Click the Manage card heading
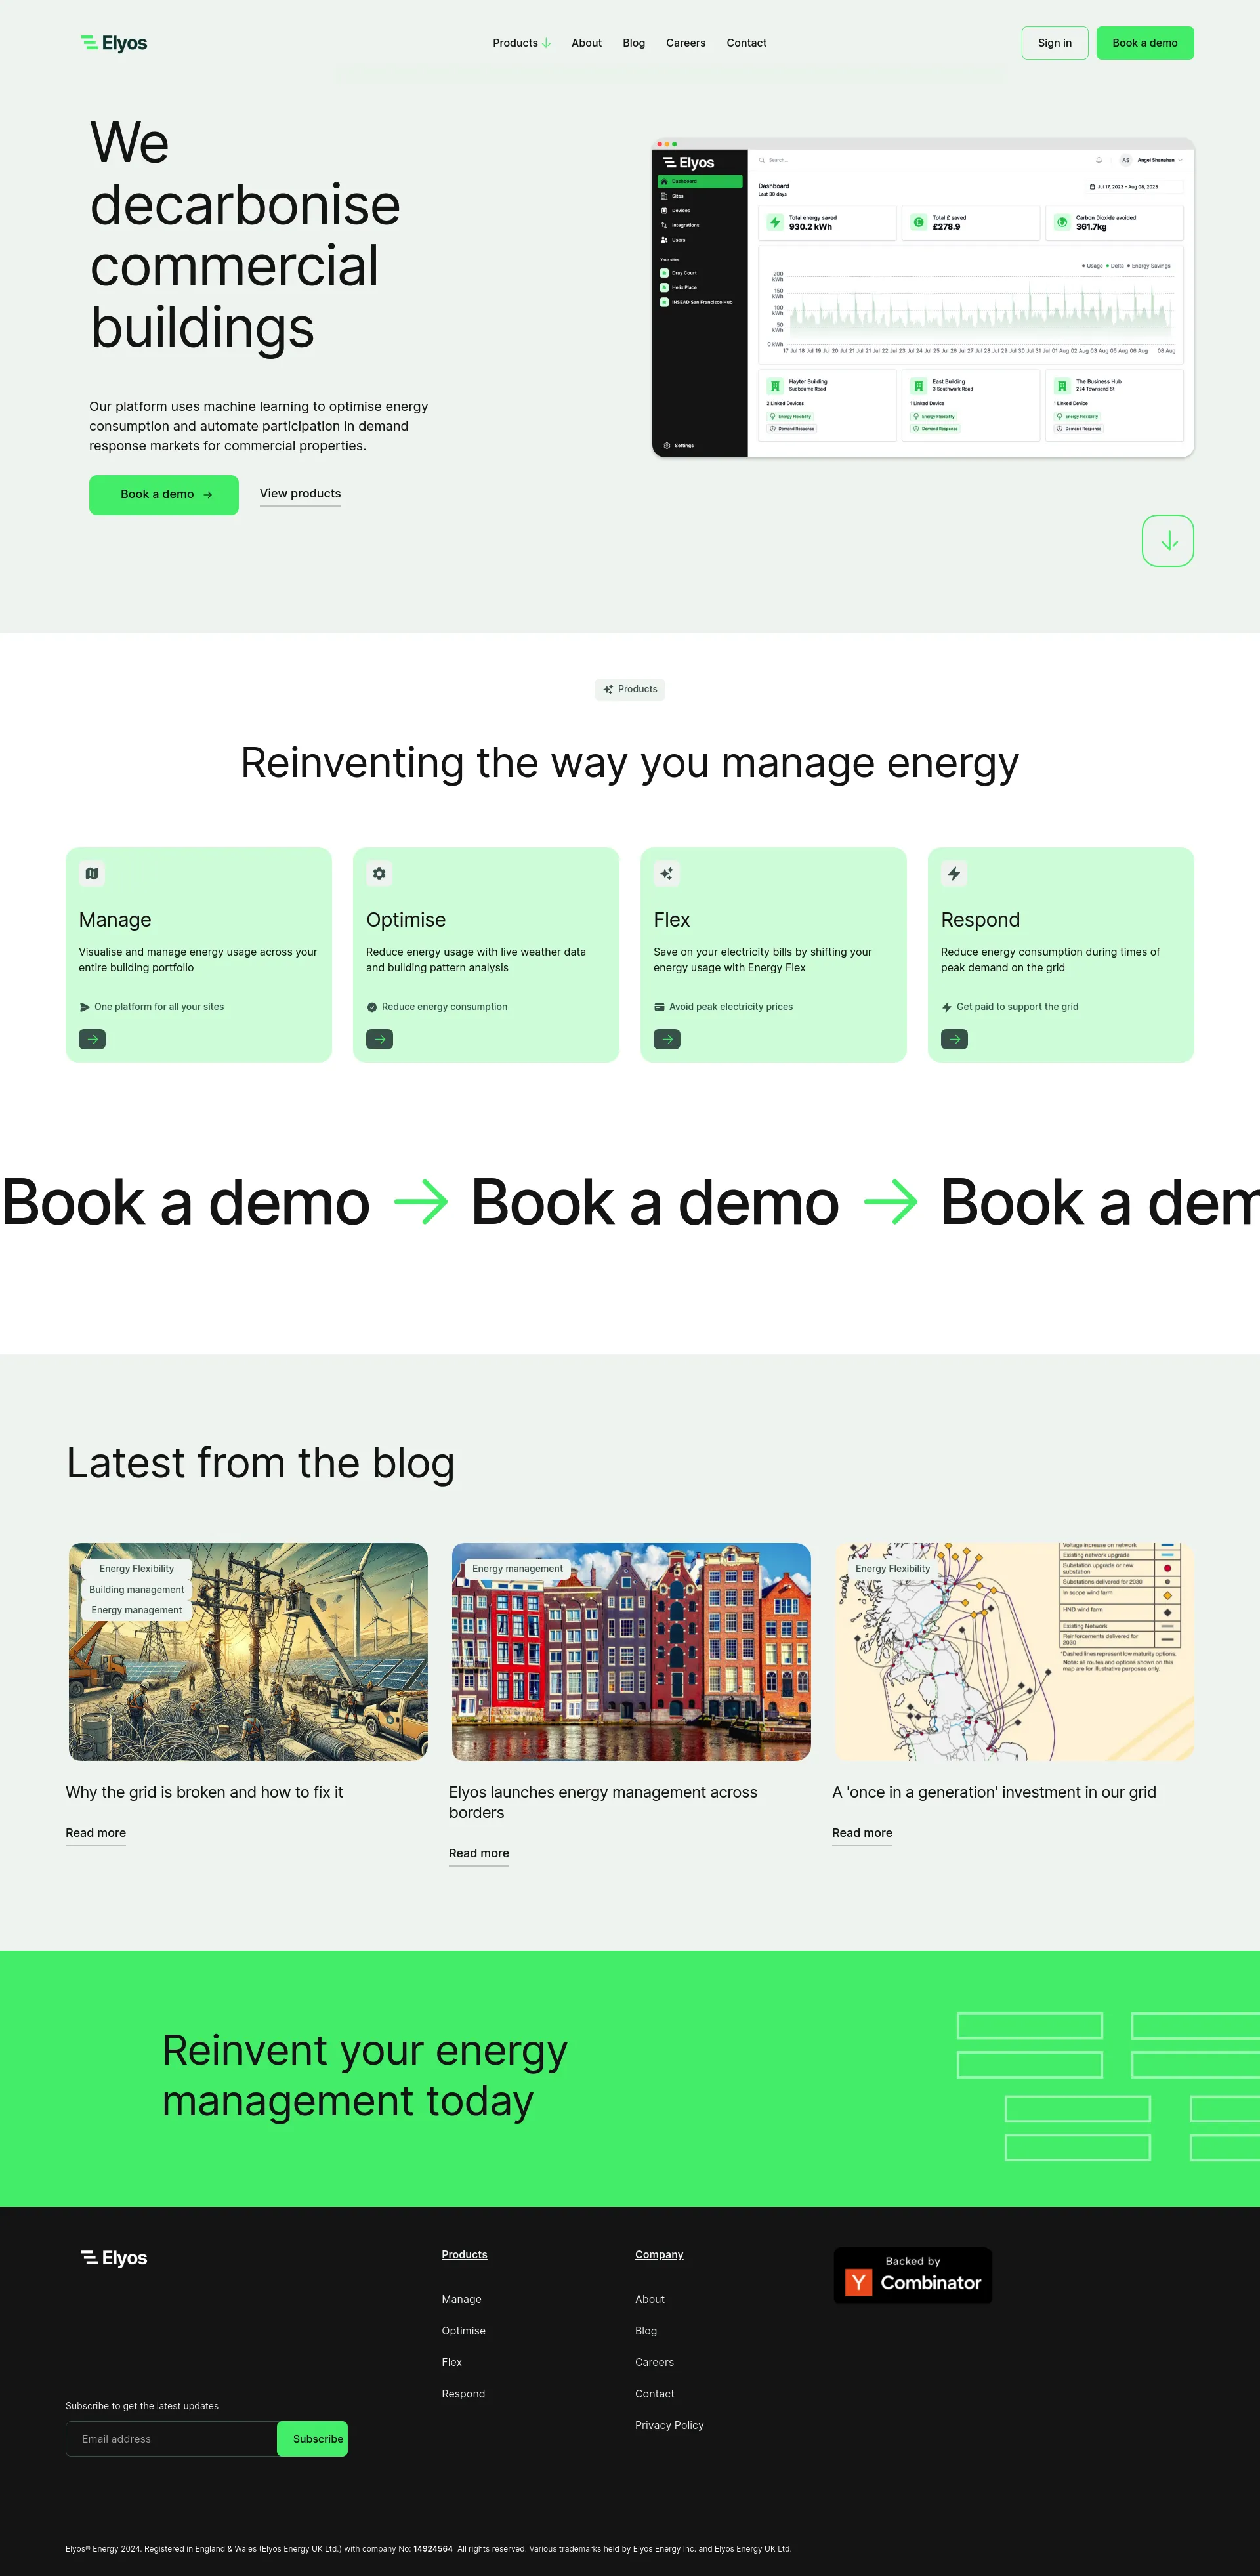 (x=115, y=920)
